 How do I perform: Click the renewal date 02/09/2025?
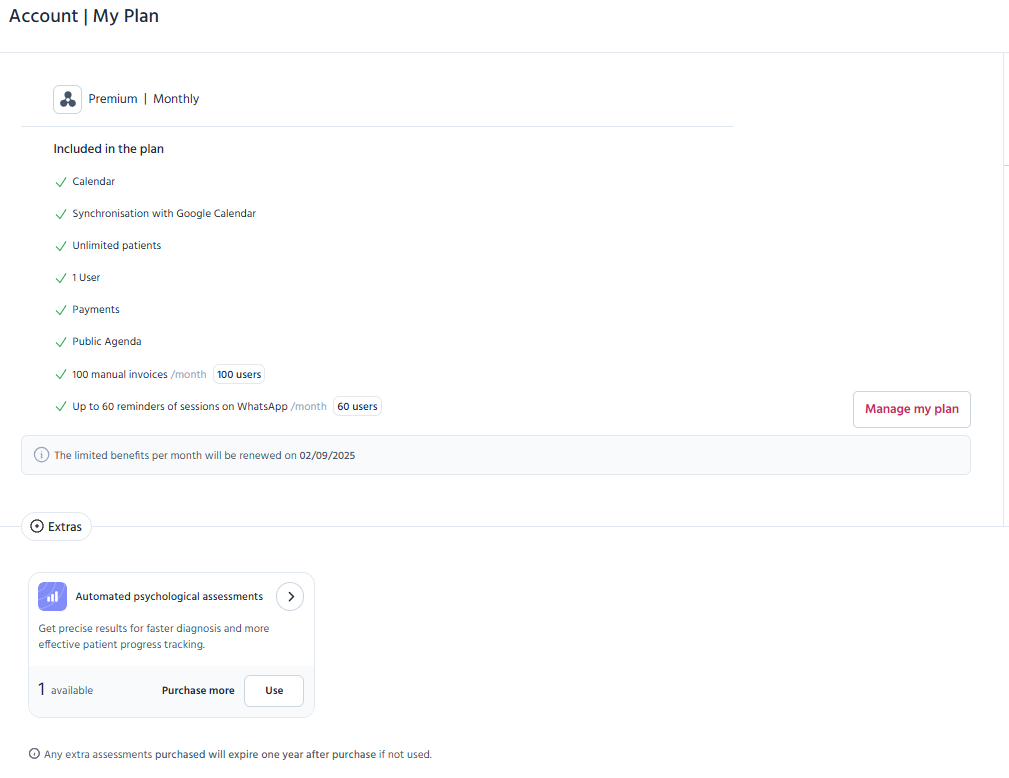[x=327, y=456]
